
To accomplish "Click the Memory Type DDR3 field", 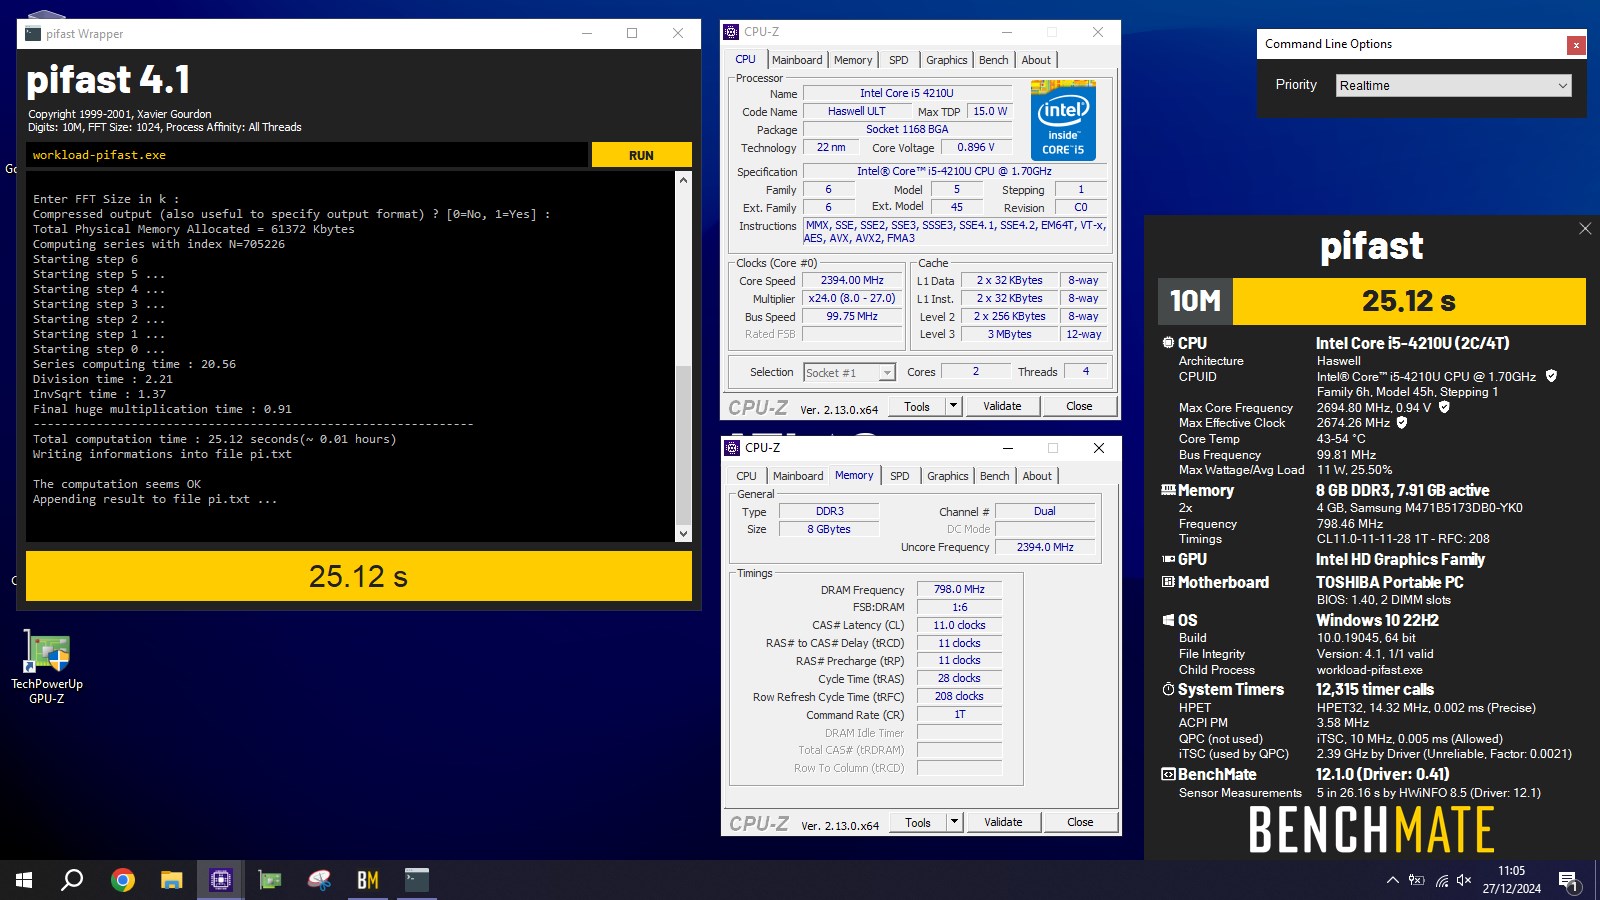I will coord(829,511).
